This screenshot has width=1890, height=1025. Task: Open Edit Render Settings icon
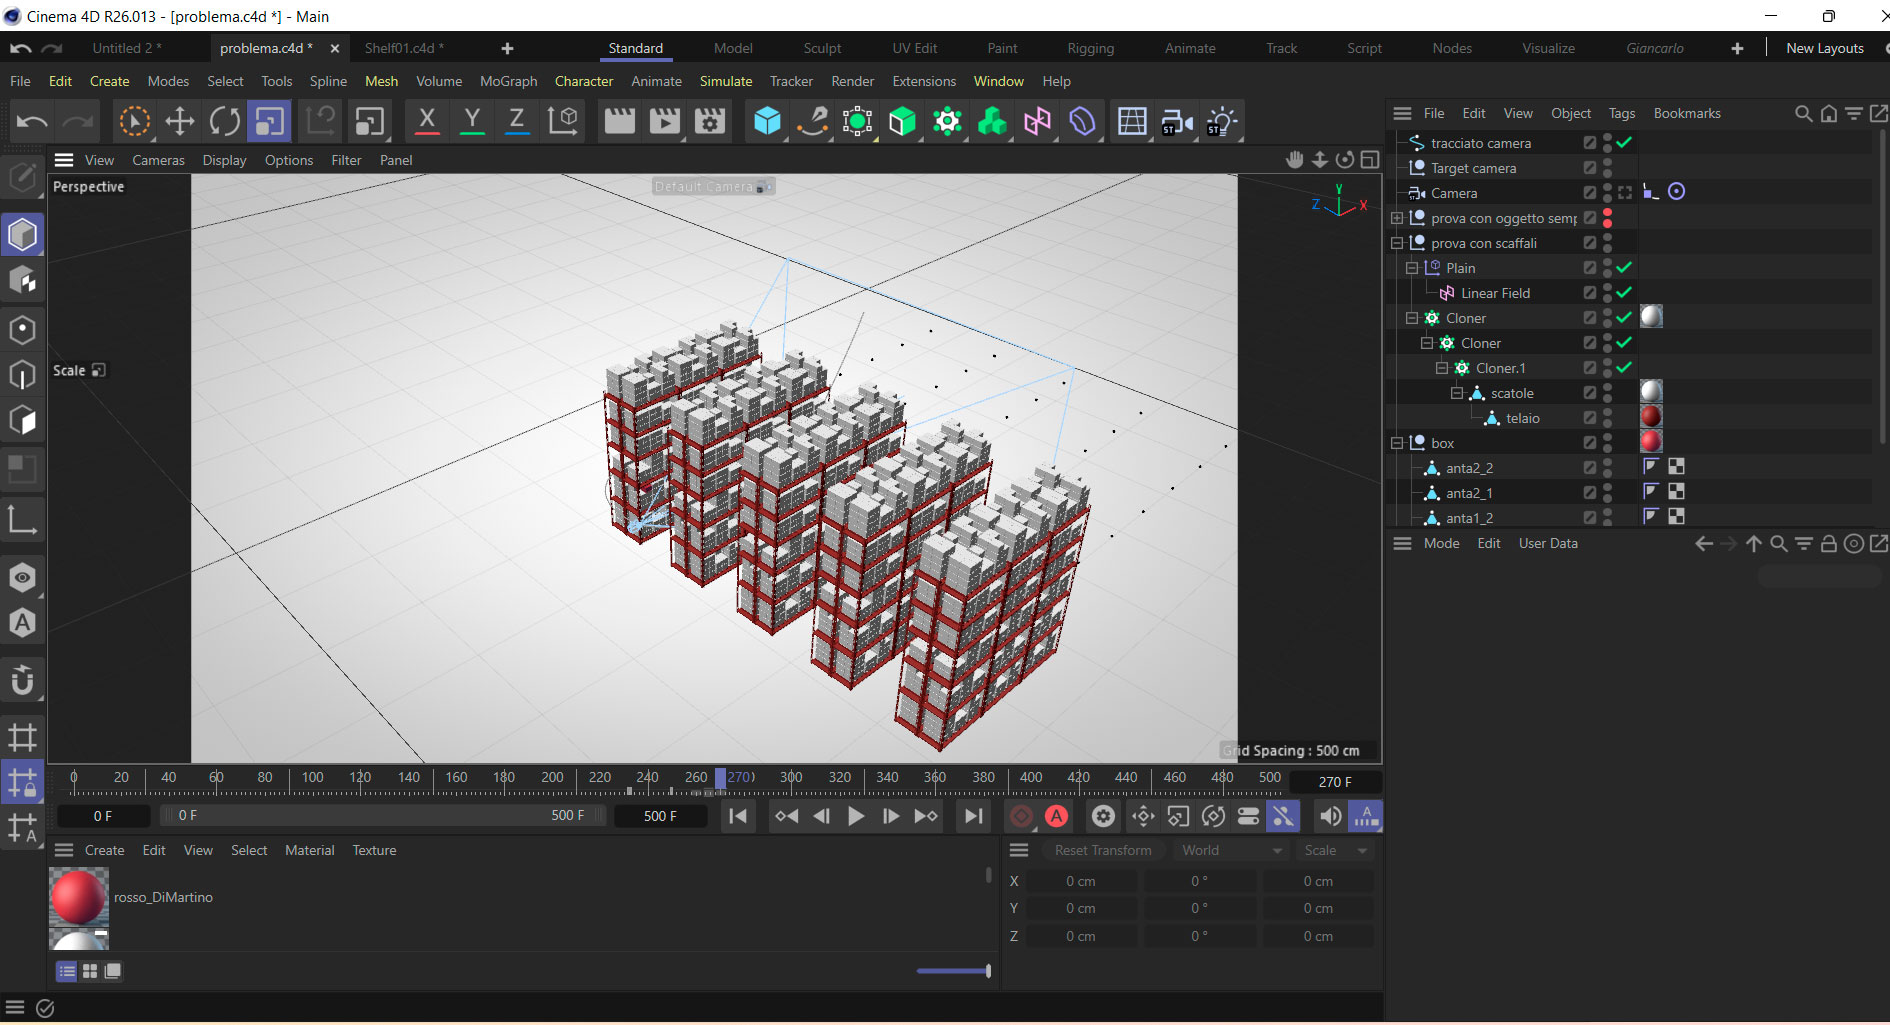tap(710, 122)
